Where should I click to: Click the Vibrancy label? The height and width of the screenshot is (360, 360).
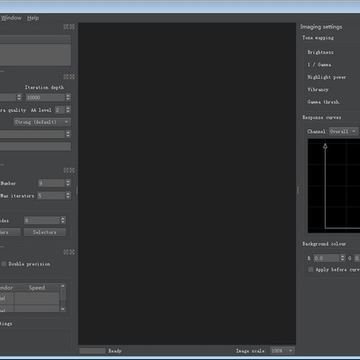point(318,89)
